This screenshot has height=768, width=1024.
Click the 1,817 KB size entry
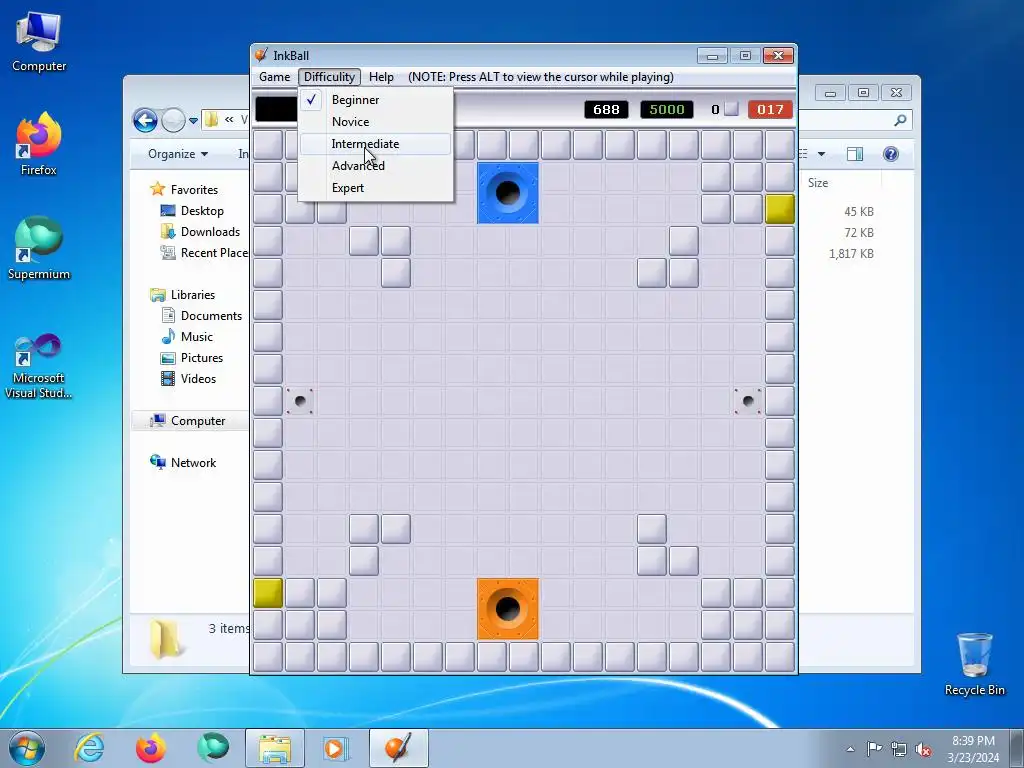point(851,253)
